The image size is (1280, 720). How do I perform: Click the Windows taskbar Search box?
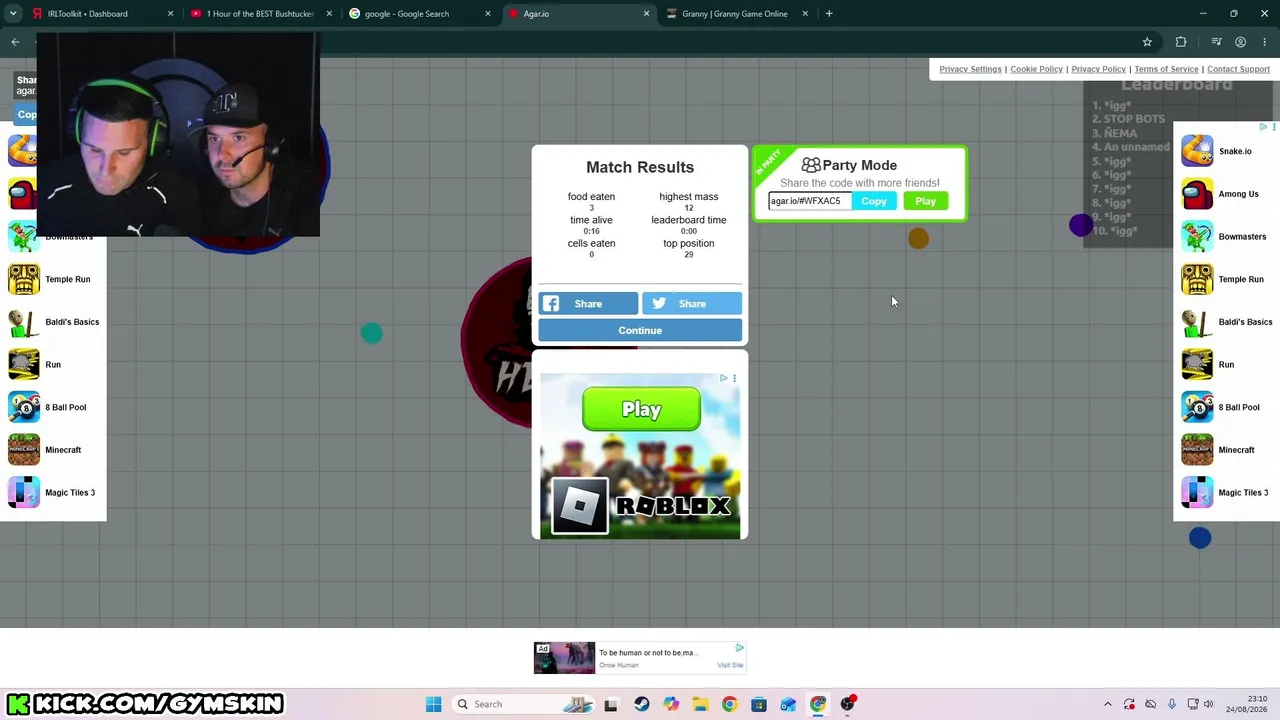coord(525,704)
